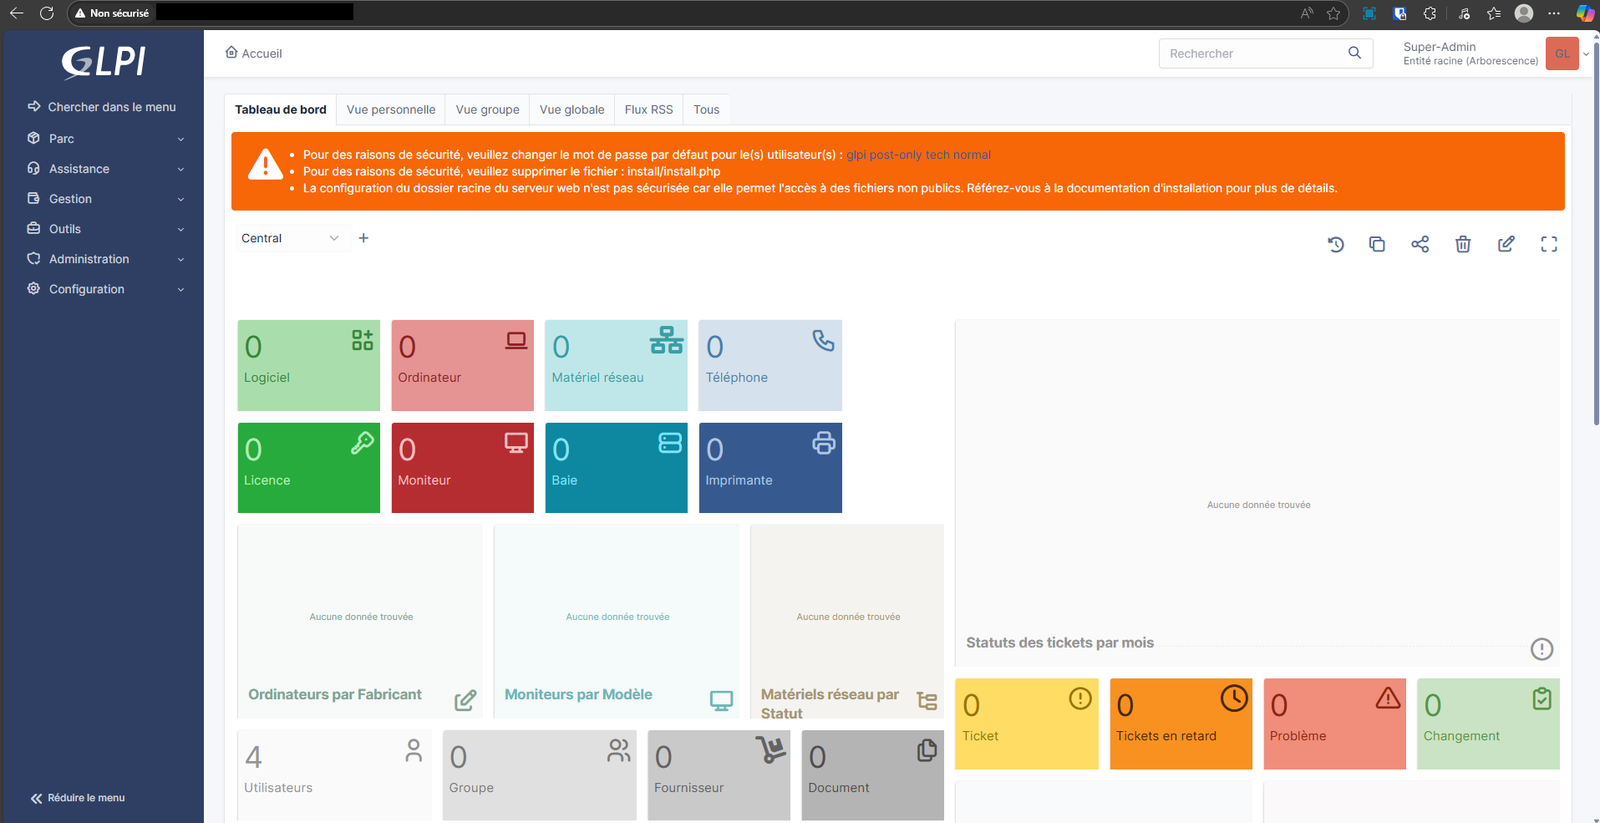
Task: Click the GLPI logo
Action: pos(103,62)
